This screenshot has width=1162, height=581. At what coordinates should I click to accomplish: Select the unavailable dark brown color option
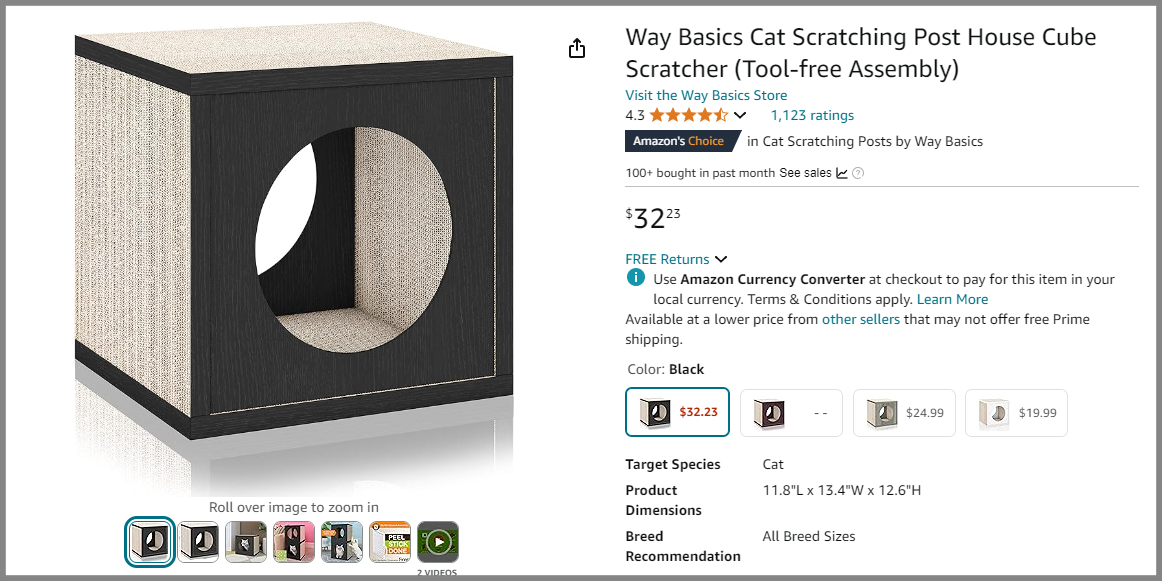tap(791, 412)
